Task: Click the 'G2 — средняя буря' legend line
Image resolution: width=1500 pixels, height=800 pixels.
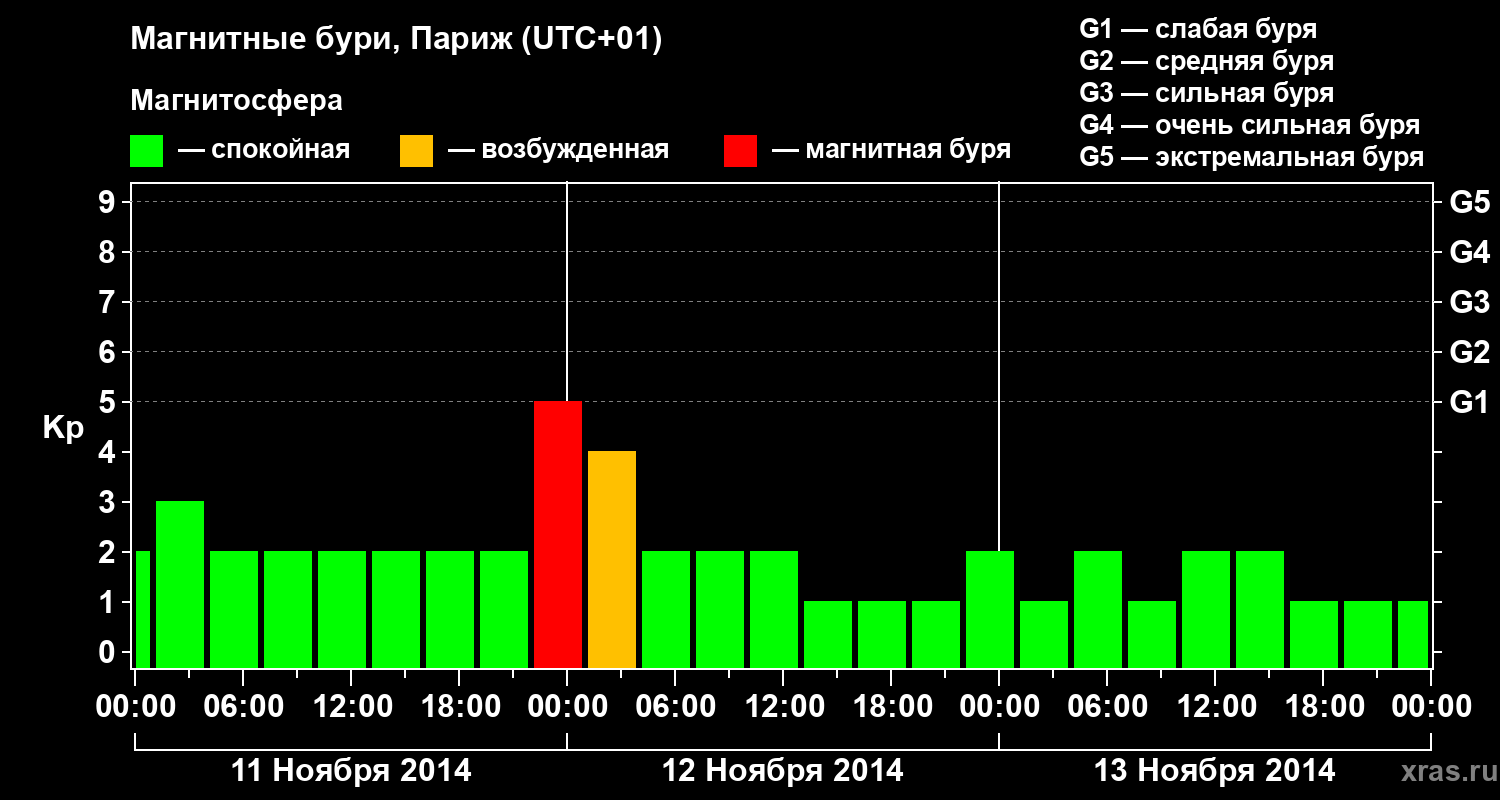Action: pyautogui.click(x=1207, y=61)
